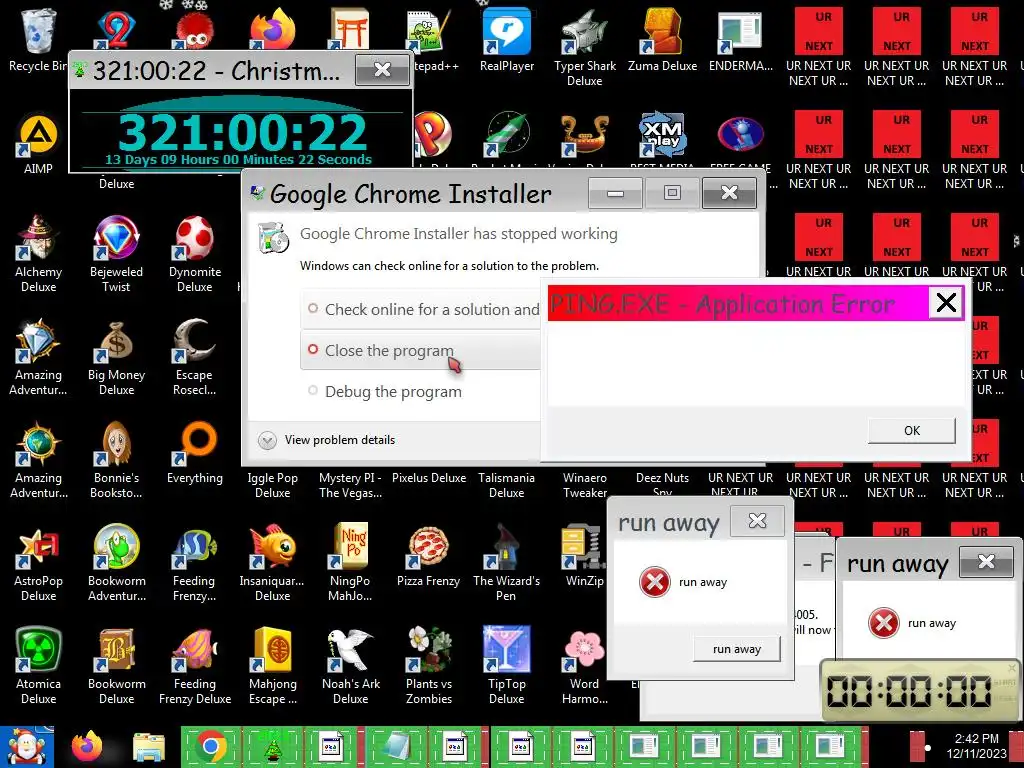Switch to Chrome taskbar button
This screenshot has width=1024, height=768.
pyautogui.click(x=210, y=746)
